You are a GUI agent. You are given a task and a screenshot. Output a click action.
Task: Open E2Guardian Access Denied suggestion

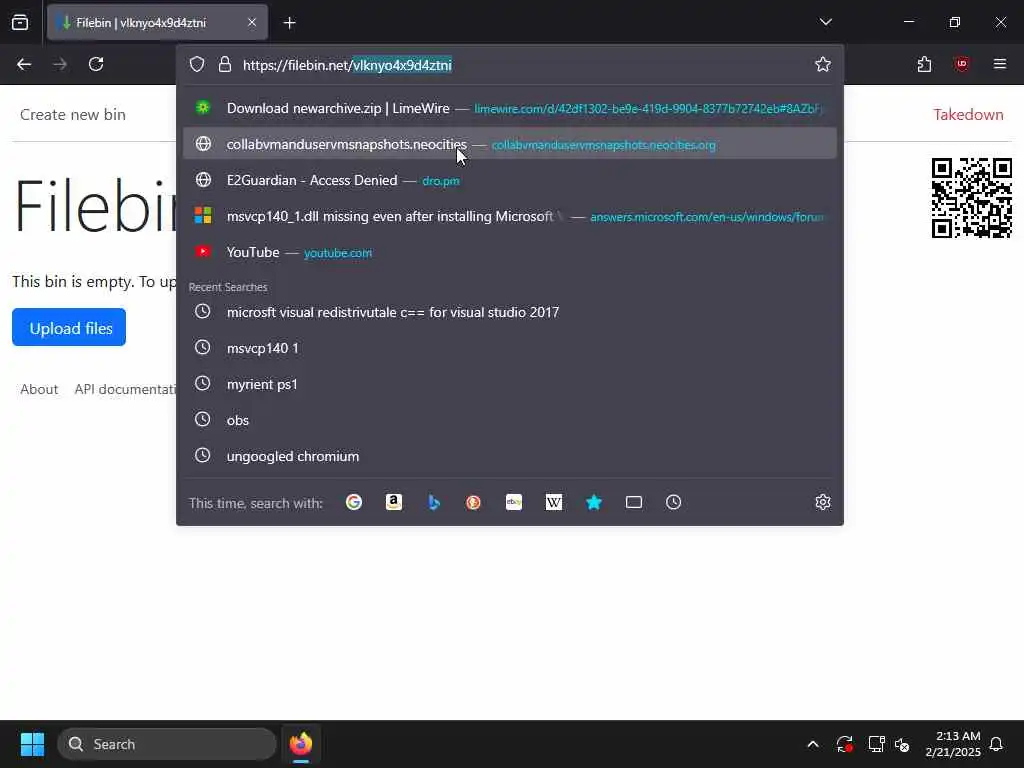(509, 180)
